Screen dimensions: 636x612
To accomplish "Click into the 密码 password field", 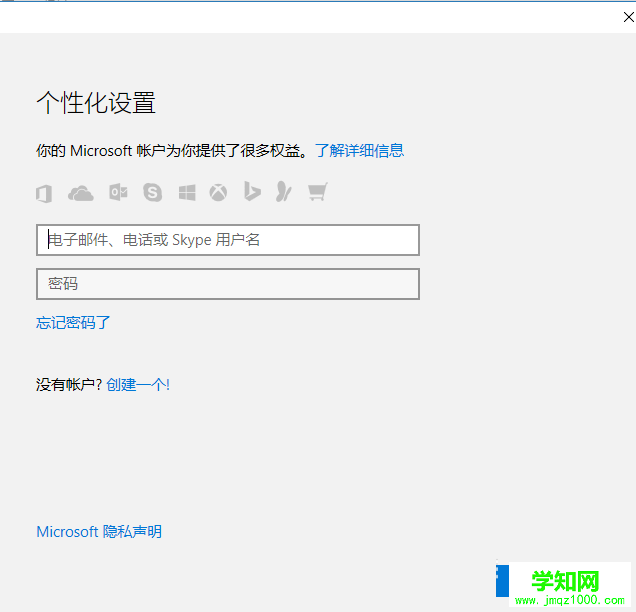I will click(x=228, y=284).
